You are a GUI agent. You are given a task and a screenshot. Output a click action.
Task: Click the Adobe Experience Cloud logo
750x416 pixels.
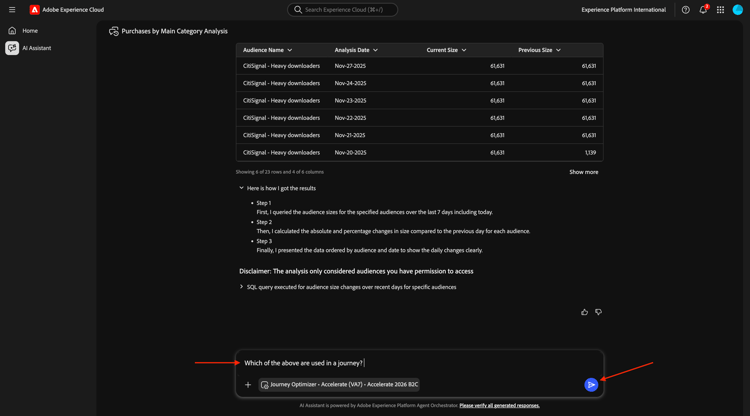tap(34, 10)
